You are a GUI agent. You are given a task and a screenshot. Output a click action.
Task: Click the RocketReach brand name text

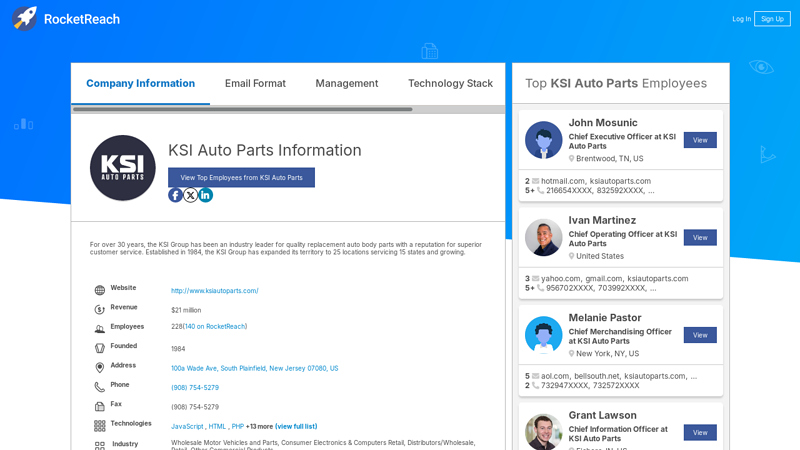(x=82, y=19)
